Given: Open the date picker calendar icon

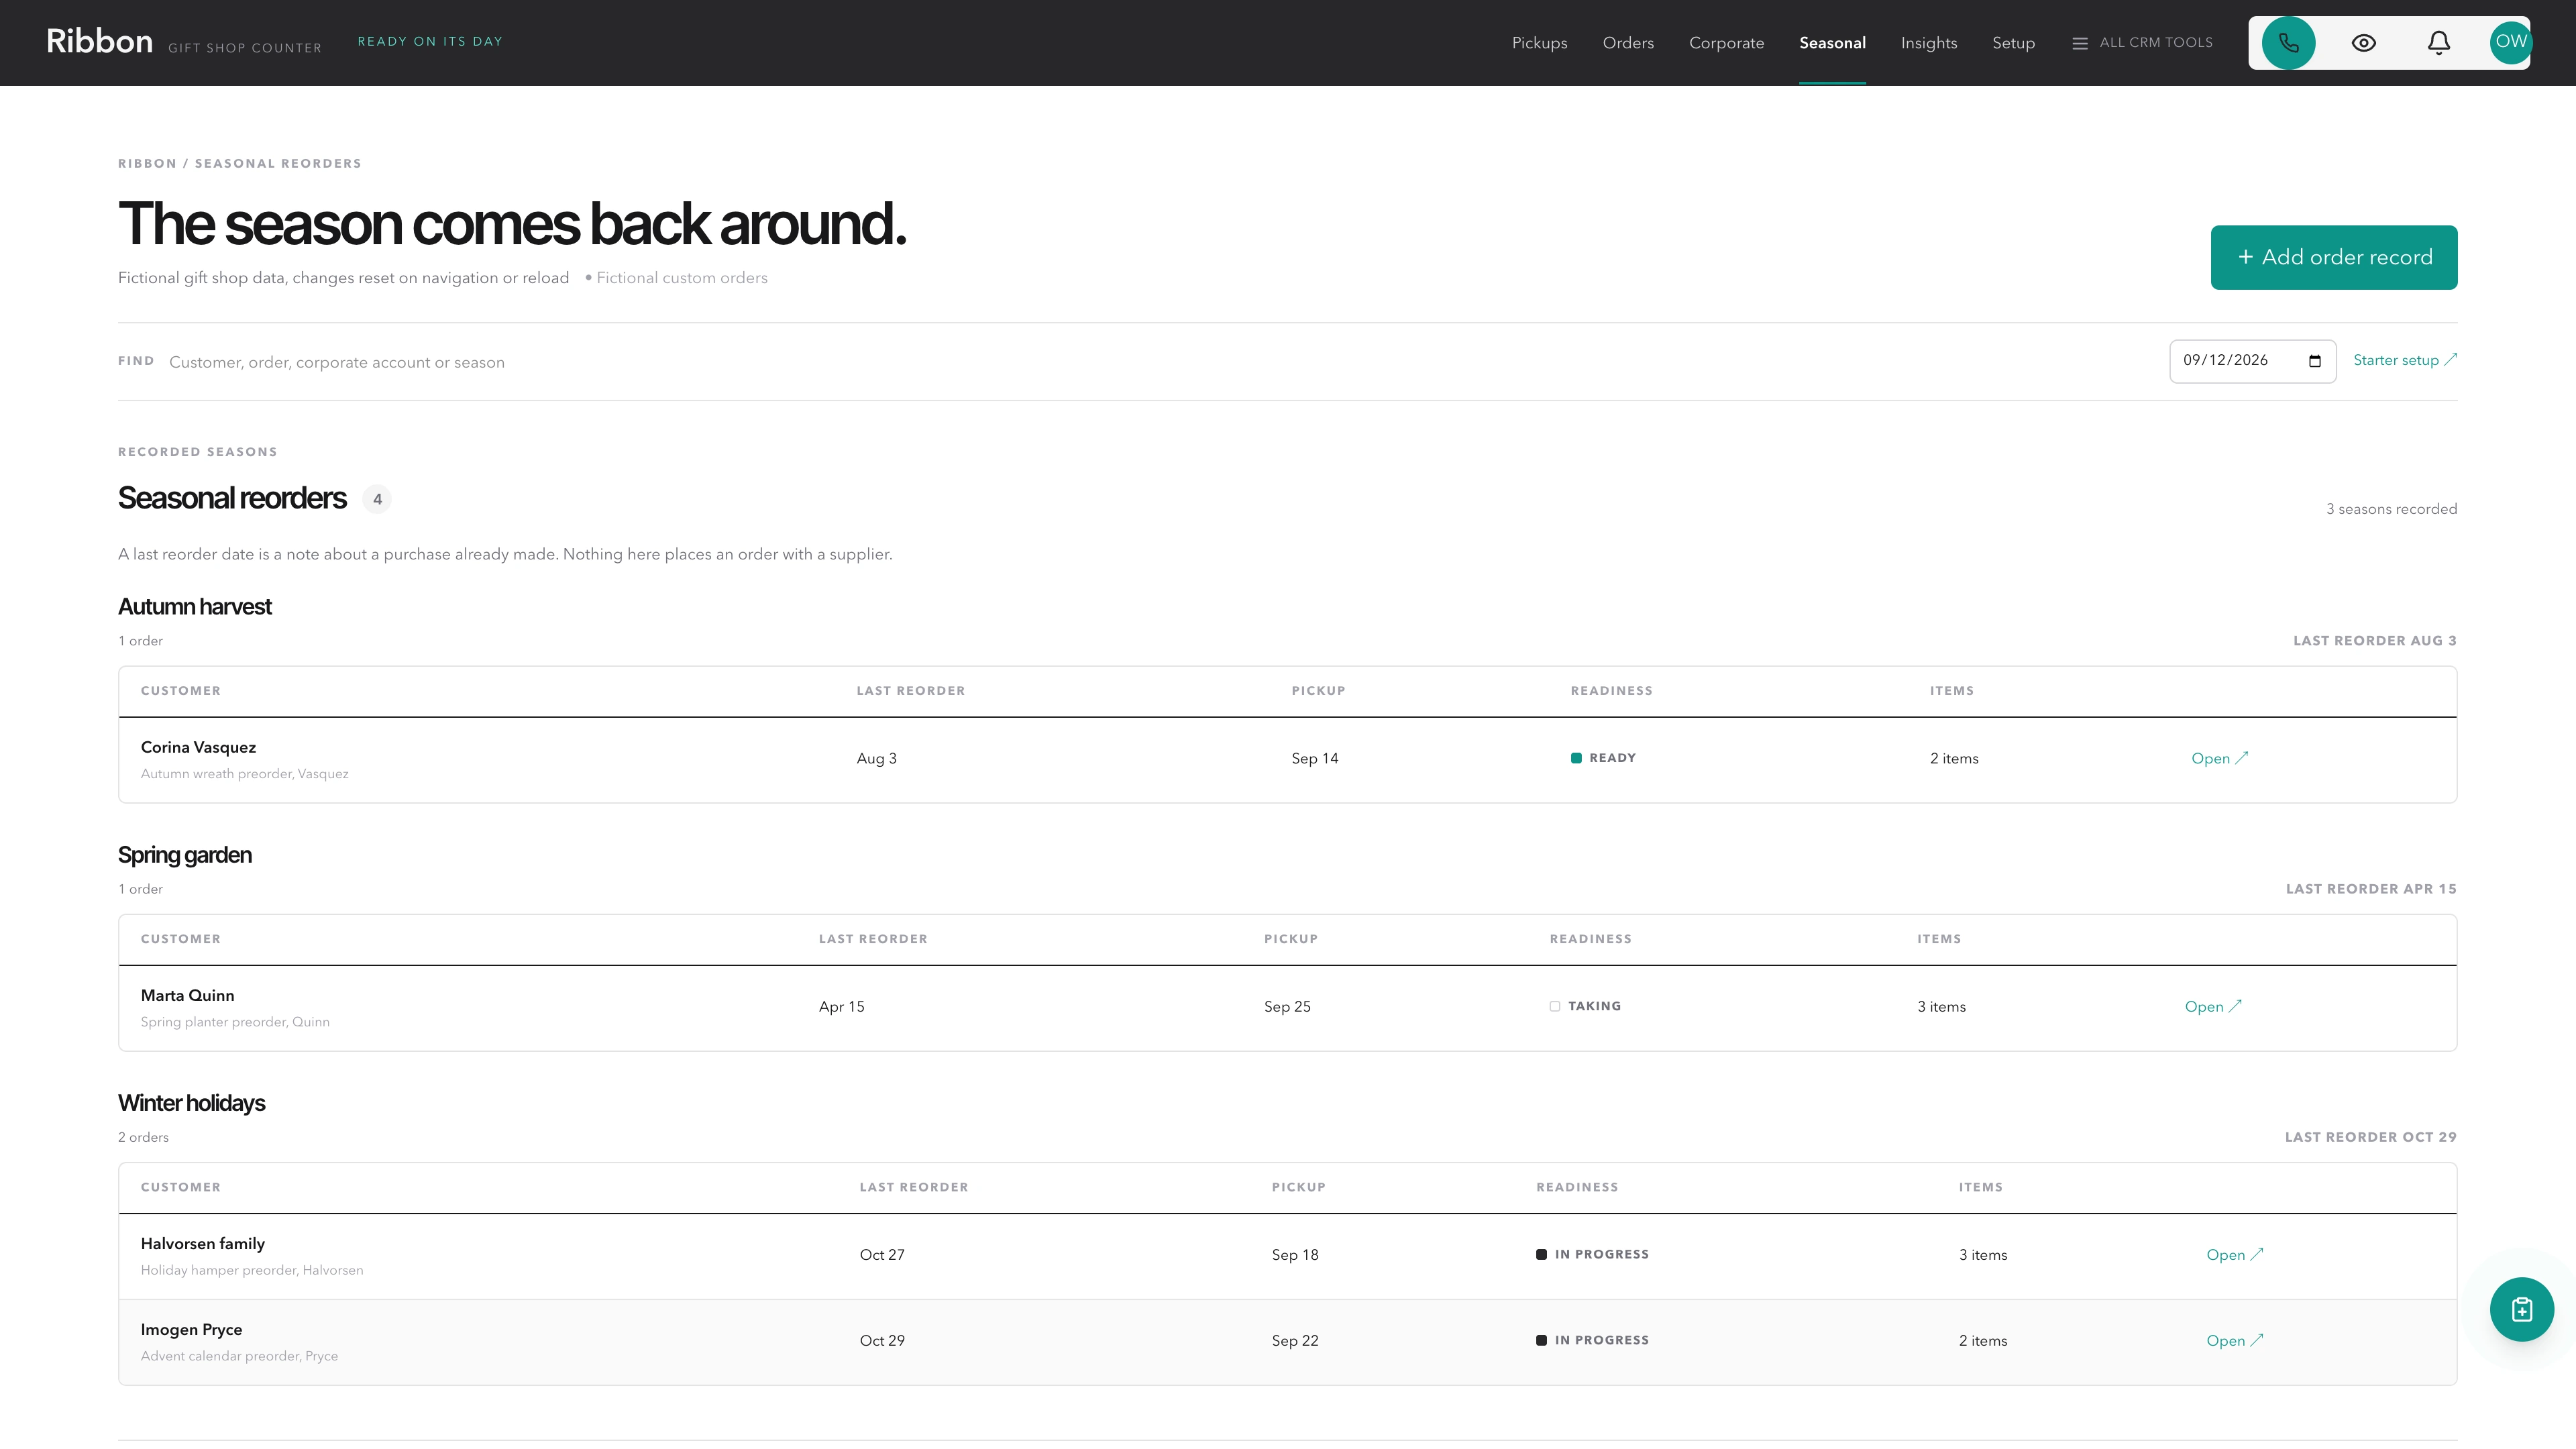Looking at the screenshot, I should coord(2314,361).
